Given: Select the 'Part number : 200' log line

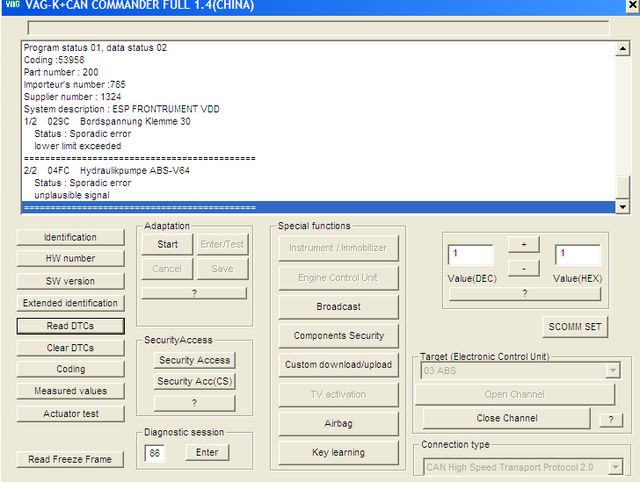Looking at the screenshot, I should tap(61, 72).
